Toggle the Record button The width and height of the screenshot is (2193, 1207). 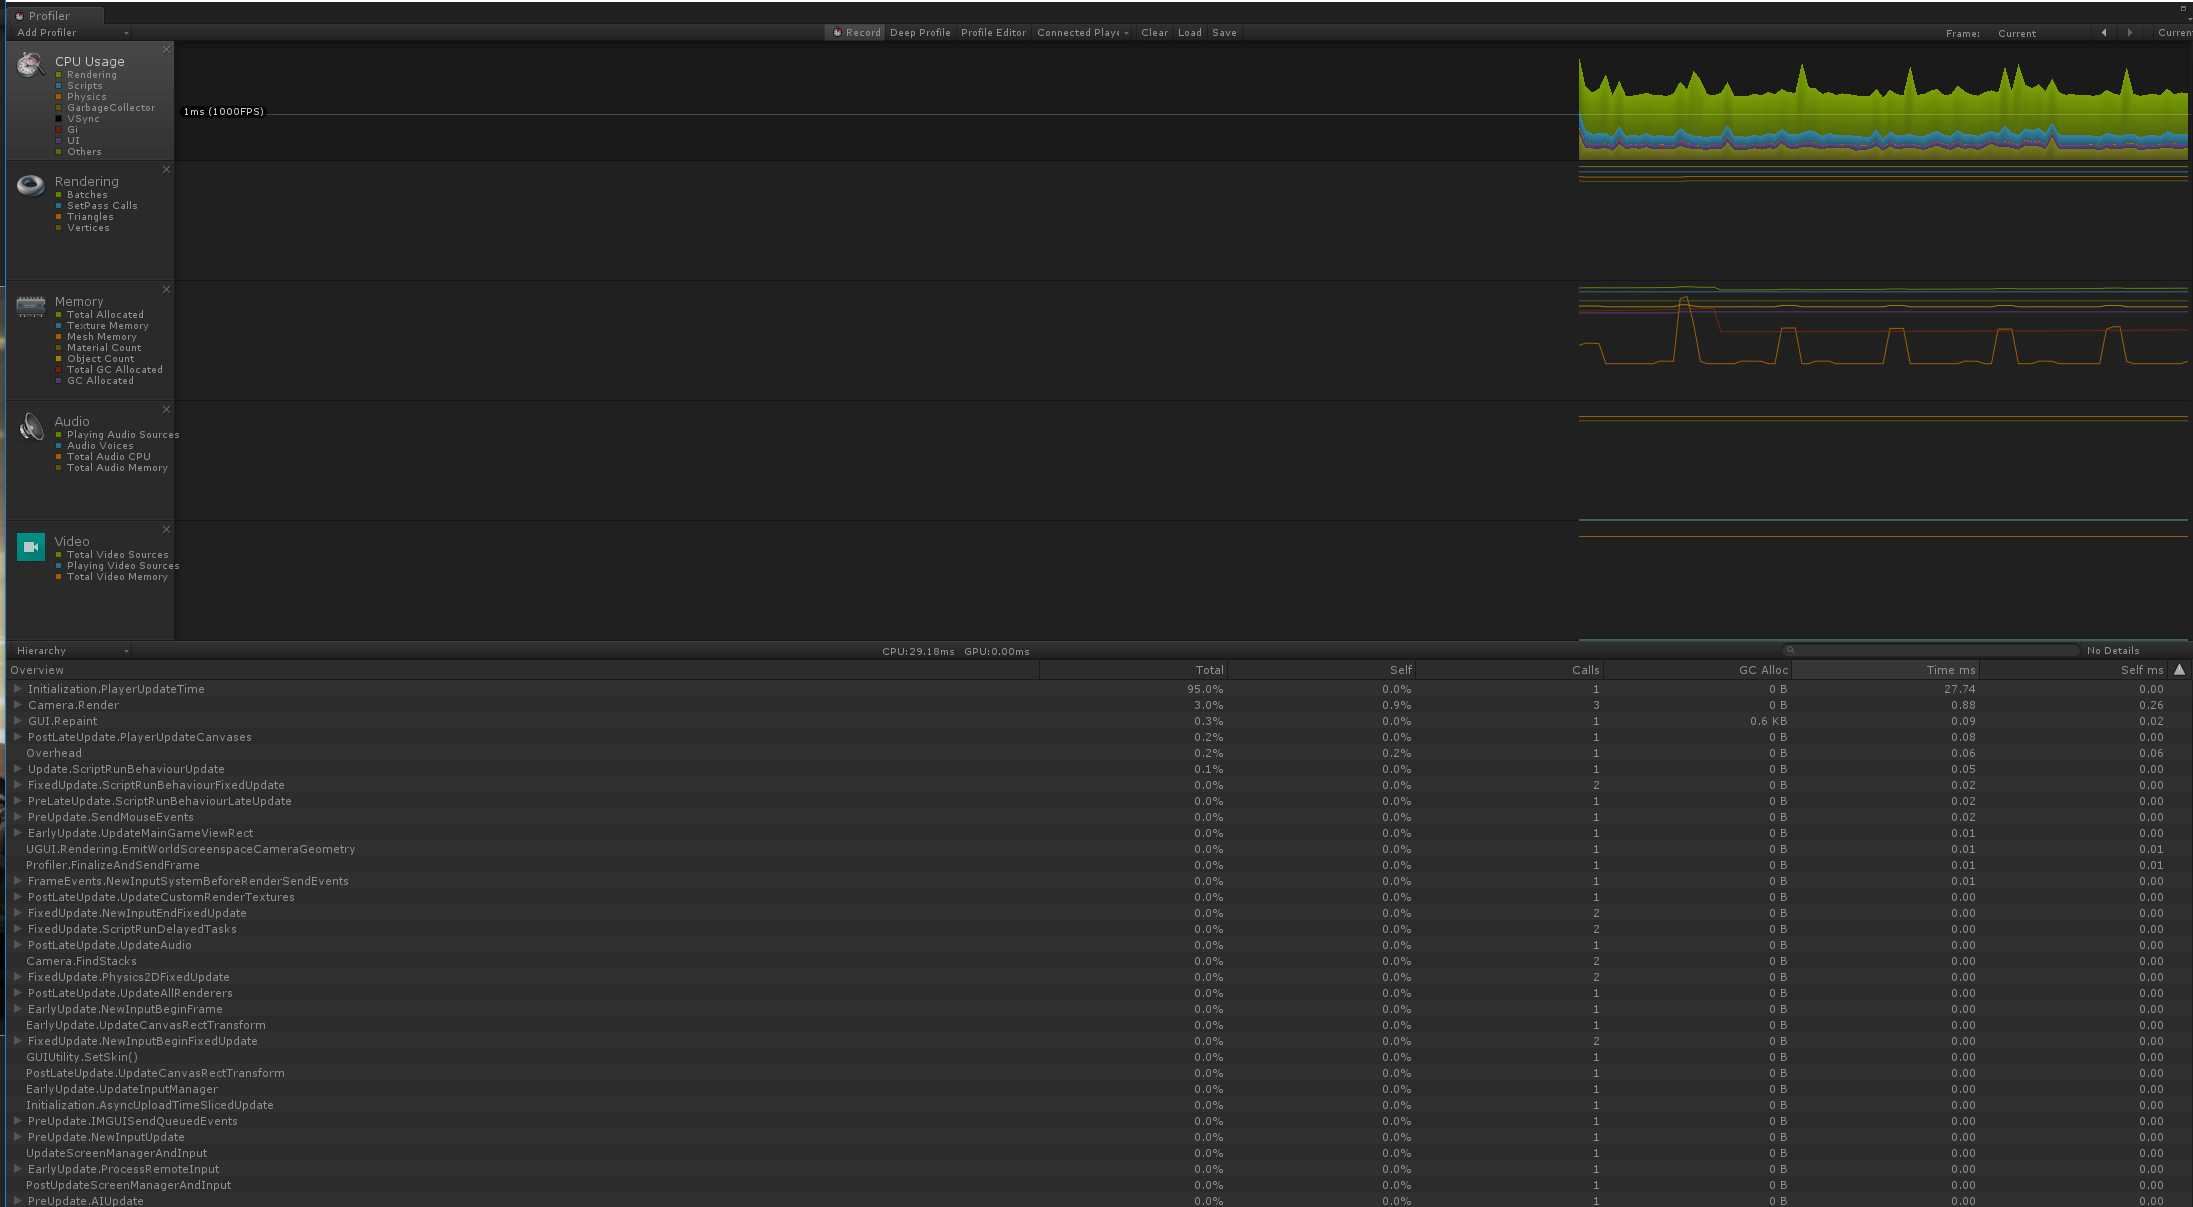856,33
